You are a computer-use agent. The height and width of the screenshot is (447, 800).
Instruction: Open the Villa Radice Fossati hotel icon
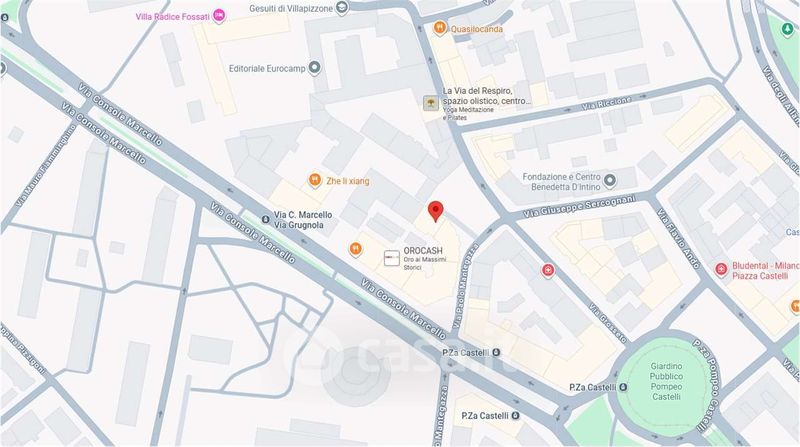click(219, 16)
